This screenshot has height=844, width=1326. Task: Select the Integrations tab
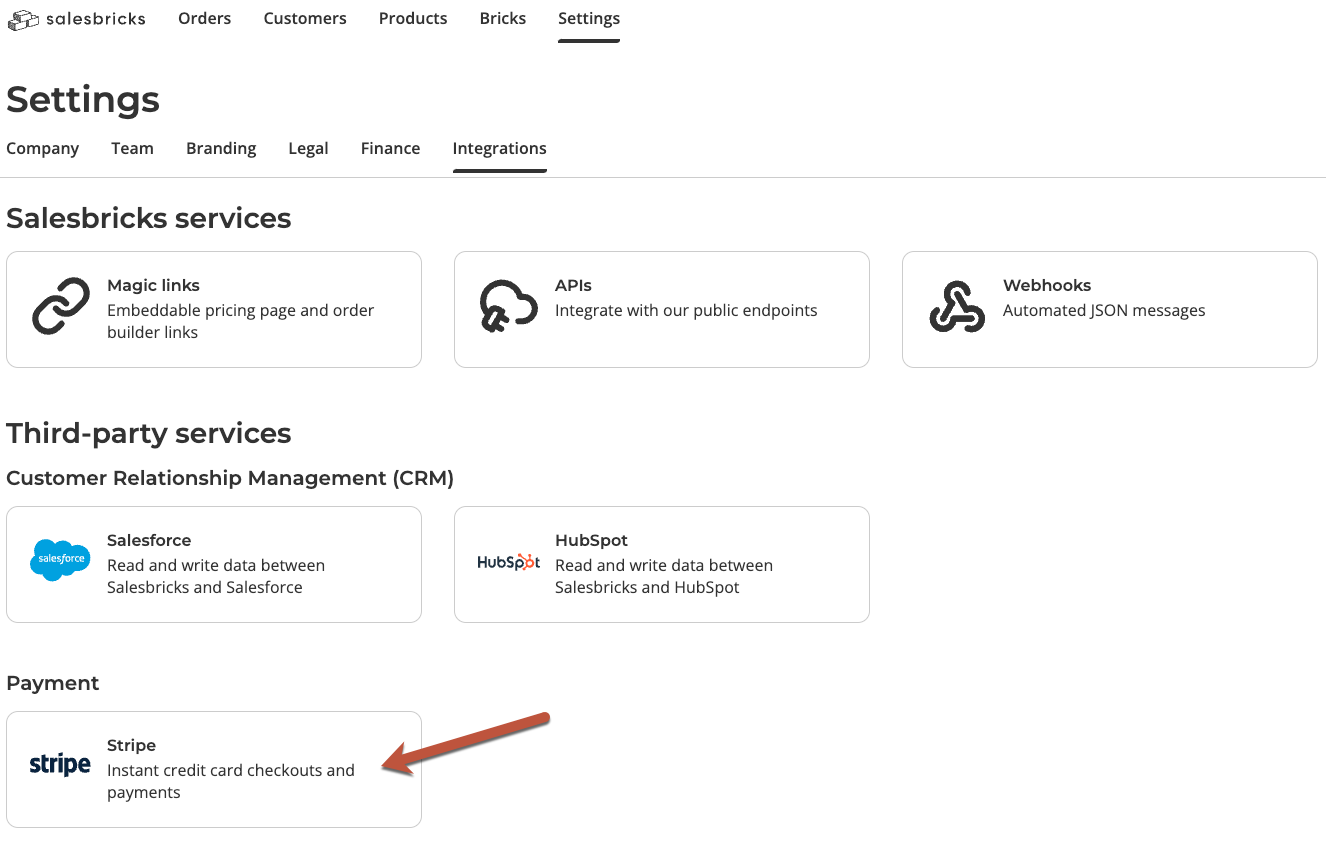(500, 148)
